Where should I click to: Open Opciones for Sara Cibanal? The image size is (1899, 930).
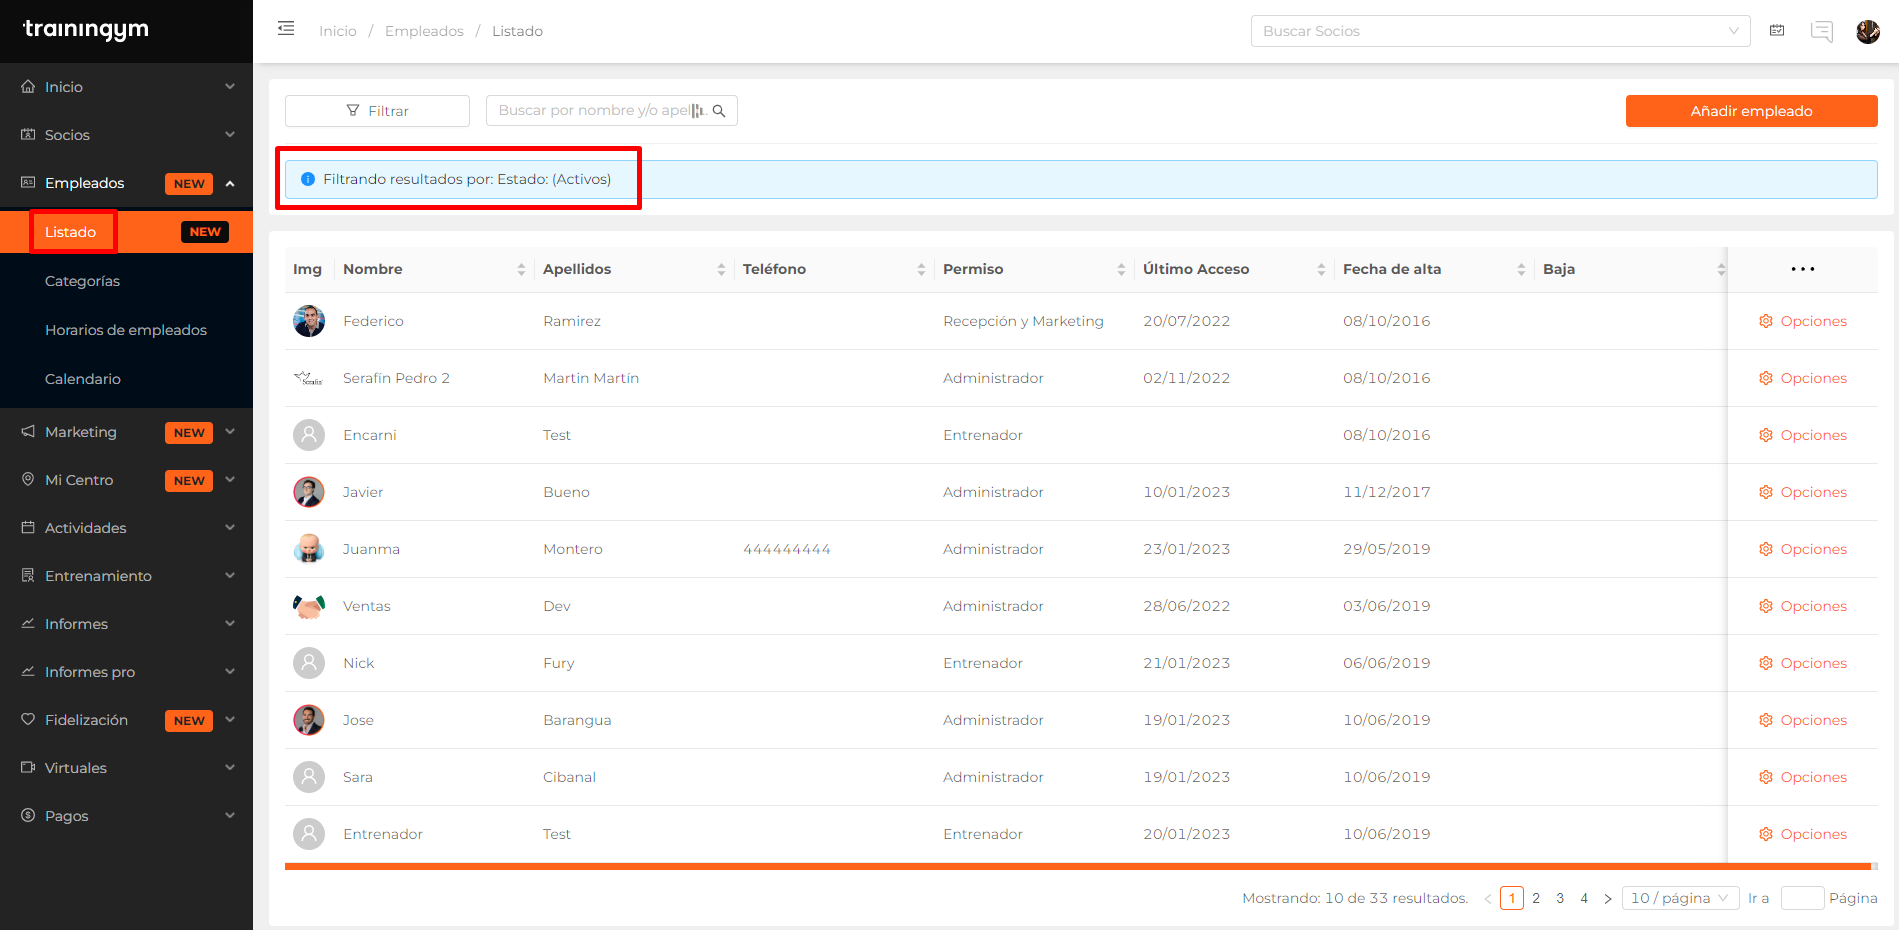[1803, 777]
